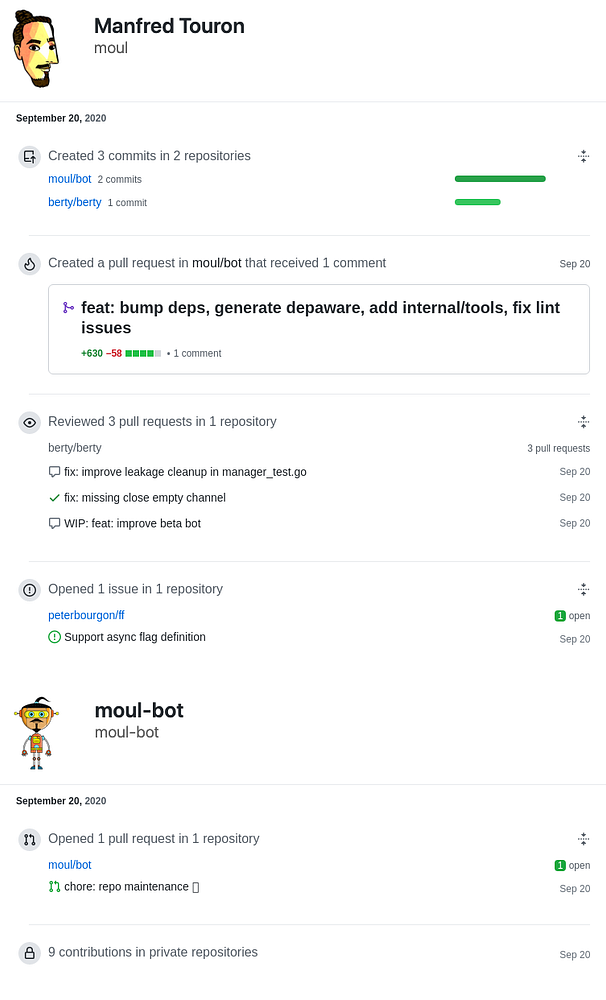Collapse the Reviewed 3 pull requests section
The image size is (606, 1000).
pyautogui.click(x=583, y=422)
